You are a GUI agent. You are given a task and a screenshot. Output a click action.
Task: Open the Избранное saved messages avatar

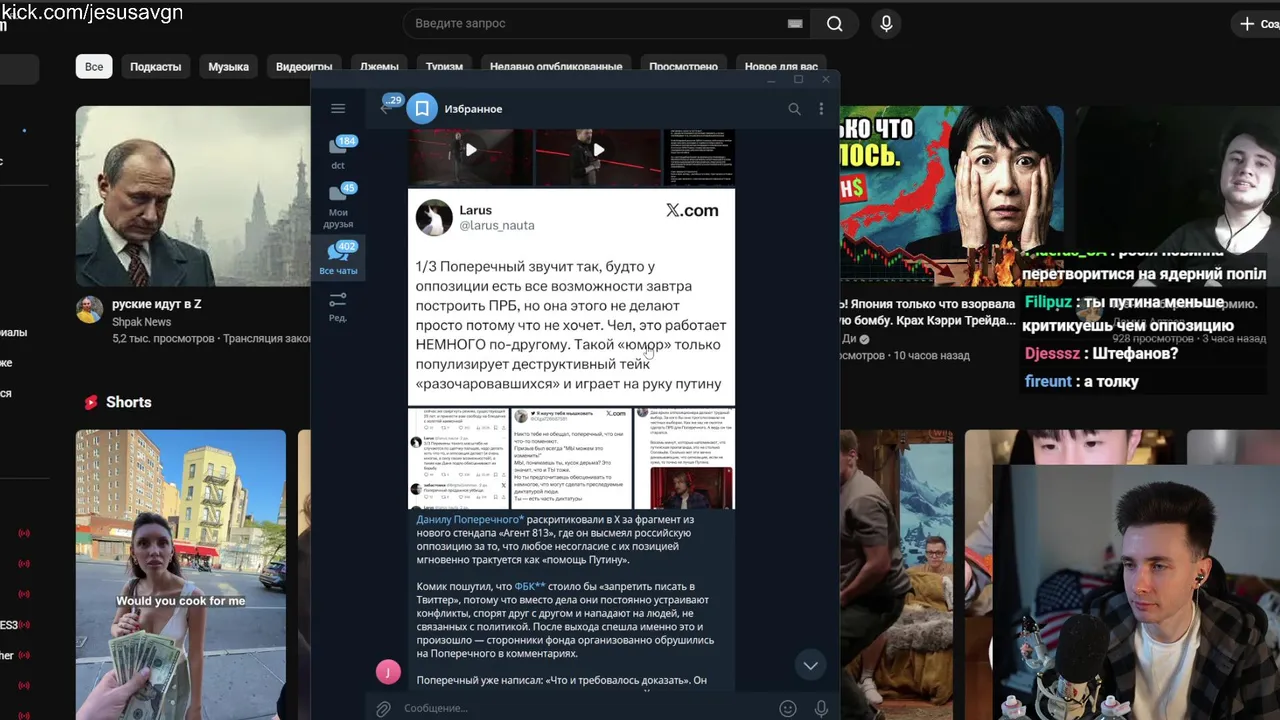tap(422, 108)
